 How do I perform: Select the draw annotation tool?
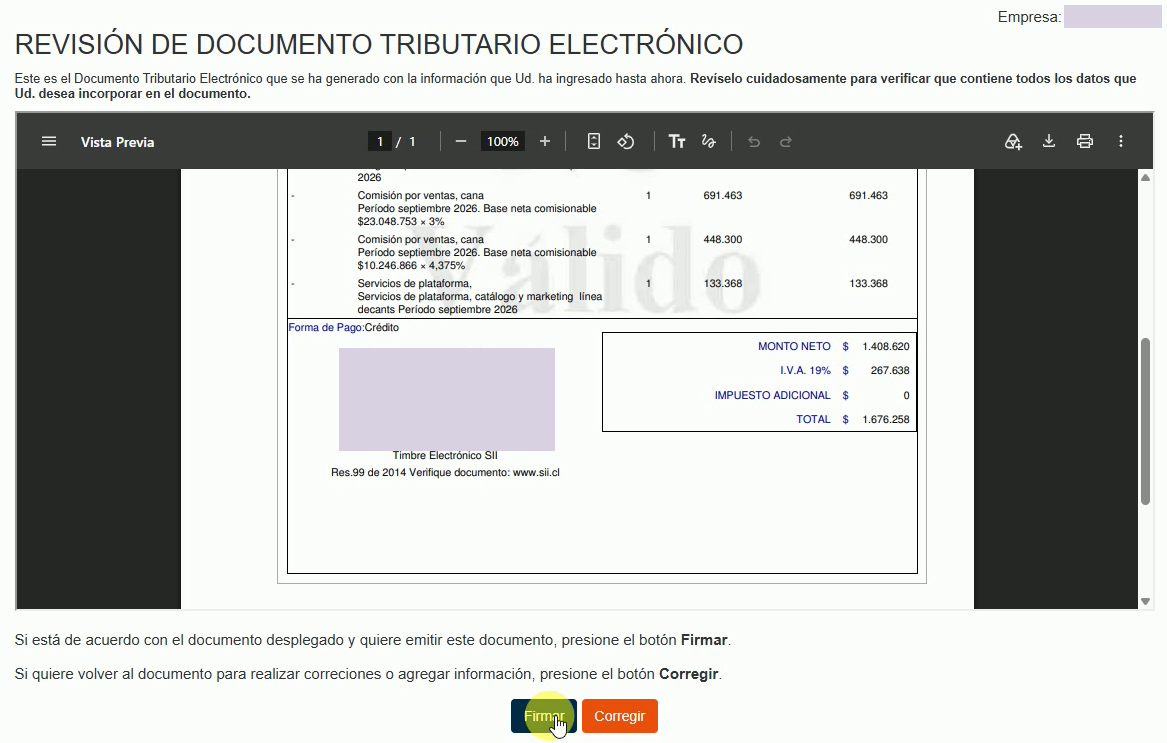pos(709,141)
